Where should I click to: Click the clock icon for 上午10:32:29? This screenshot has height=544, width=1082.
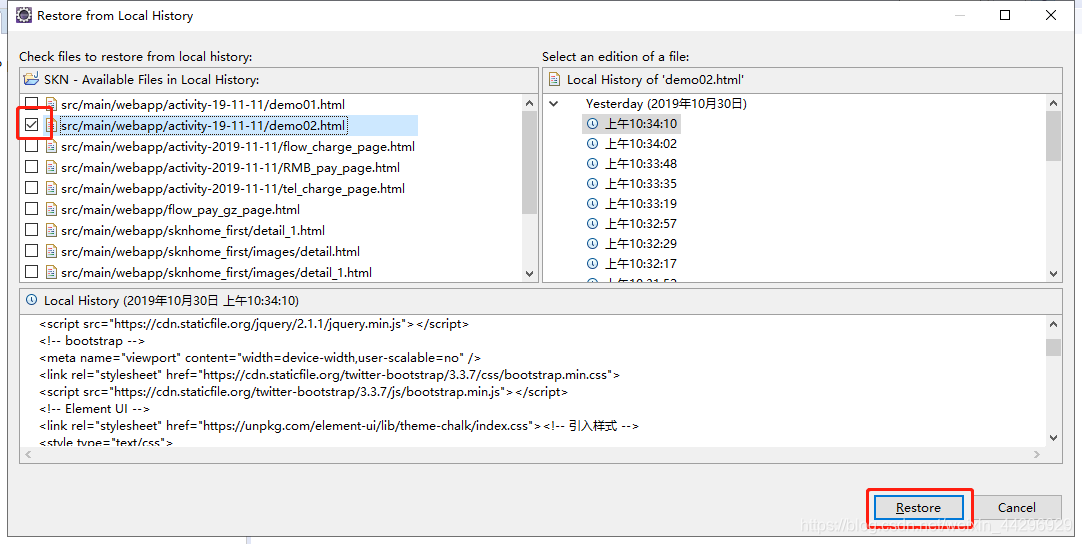(x=592, y=244)
